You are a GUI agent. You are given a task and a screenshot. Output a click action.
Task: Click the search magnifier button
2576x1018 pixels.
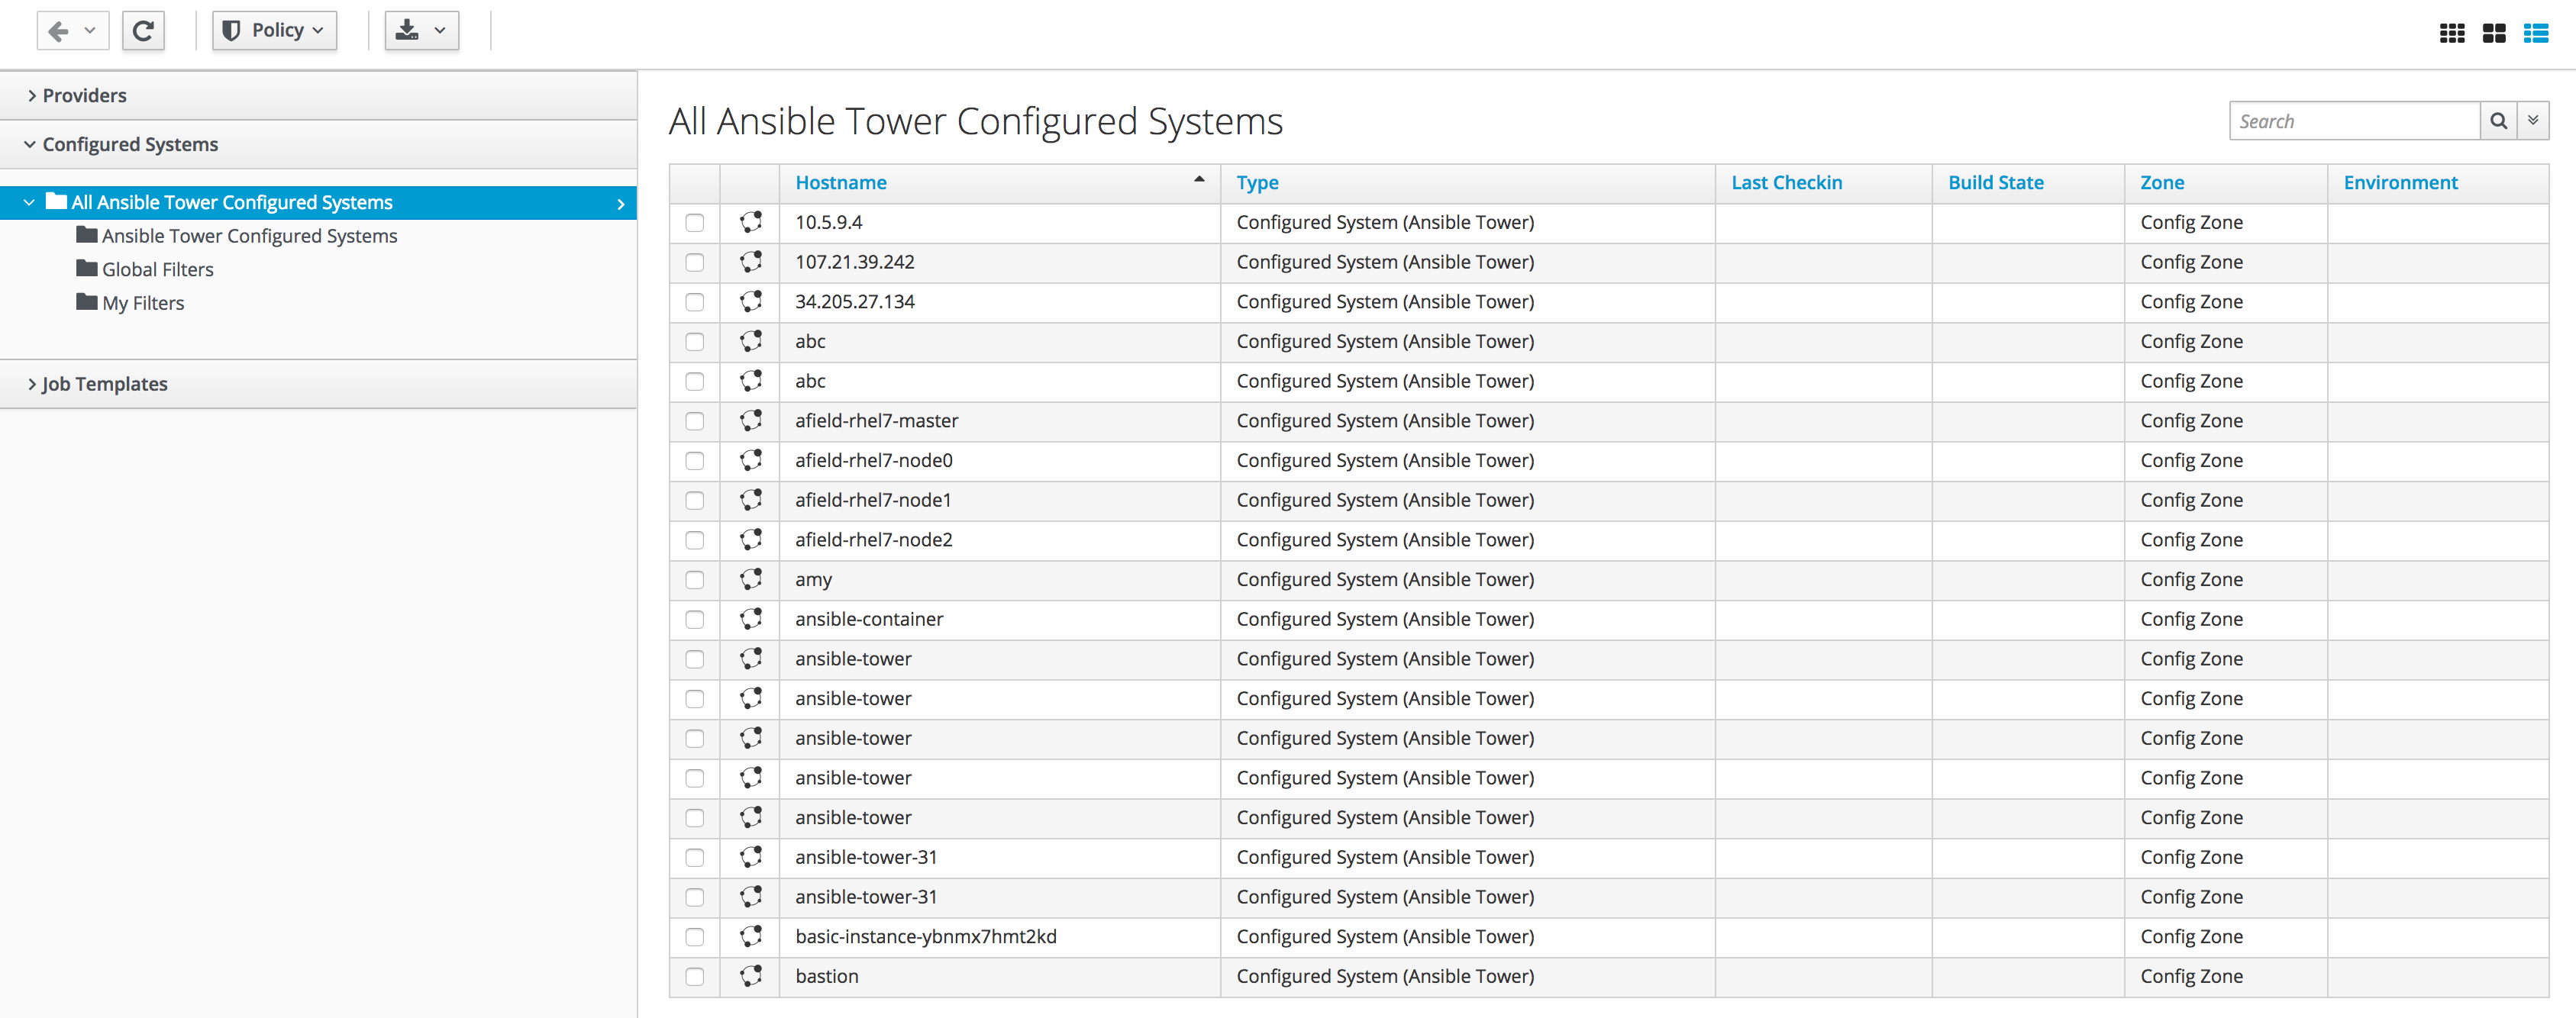pos(2498,121)
